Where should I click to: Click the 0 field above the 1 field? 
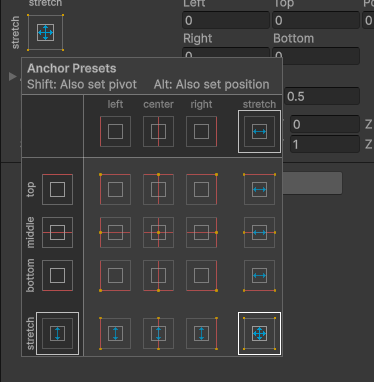point(325,124)
